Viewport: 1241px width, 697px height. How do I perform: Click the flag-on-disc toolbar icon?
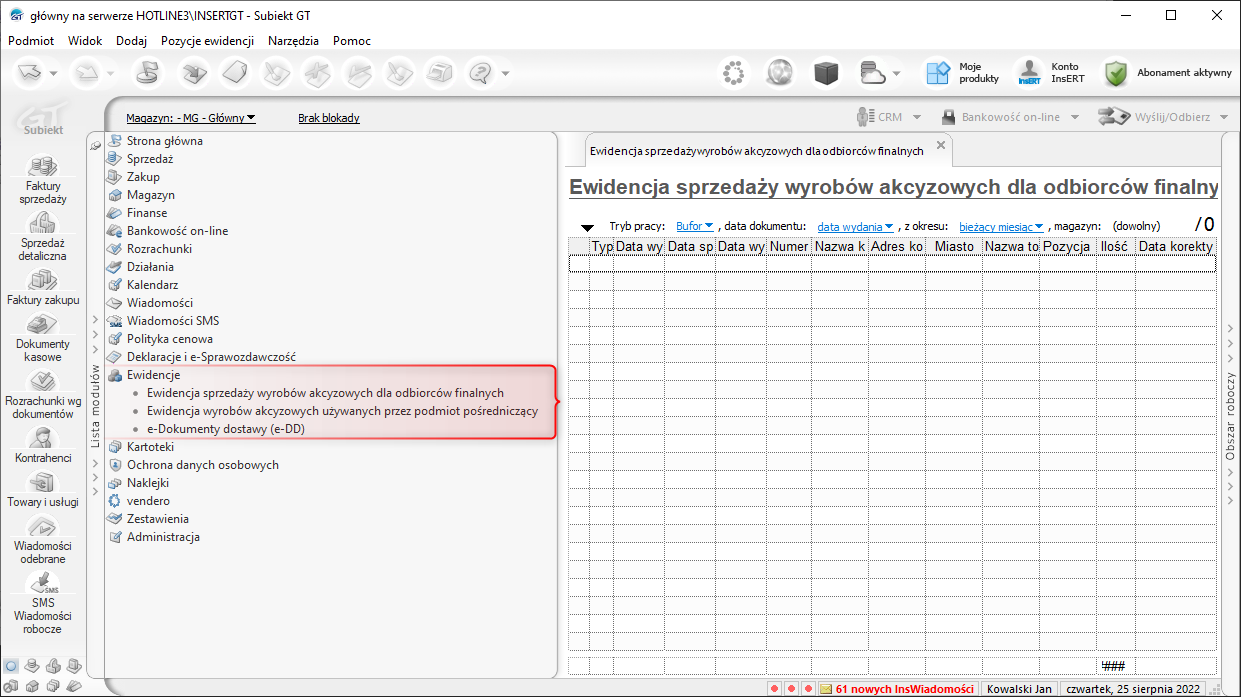tap(146, 72)
